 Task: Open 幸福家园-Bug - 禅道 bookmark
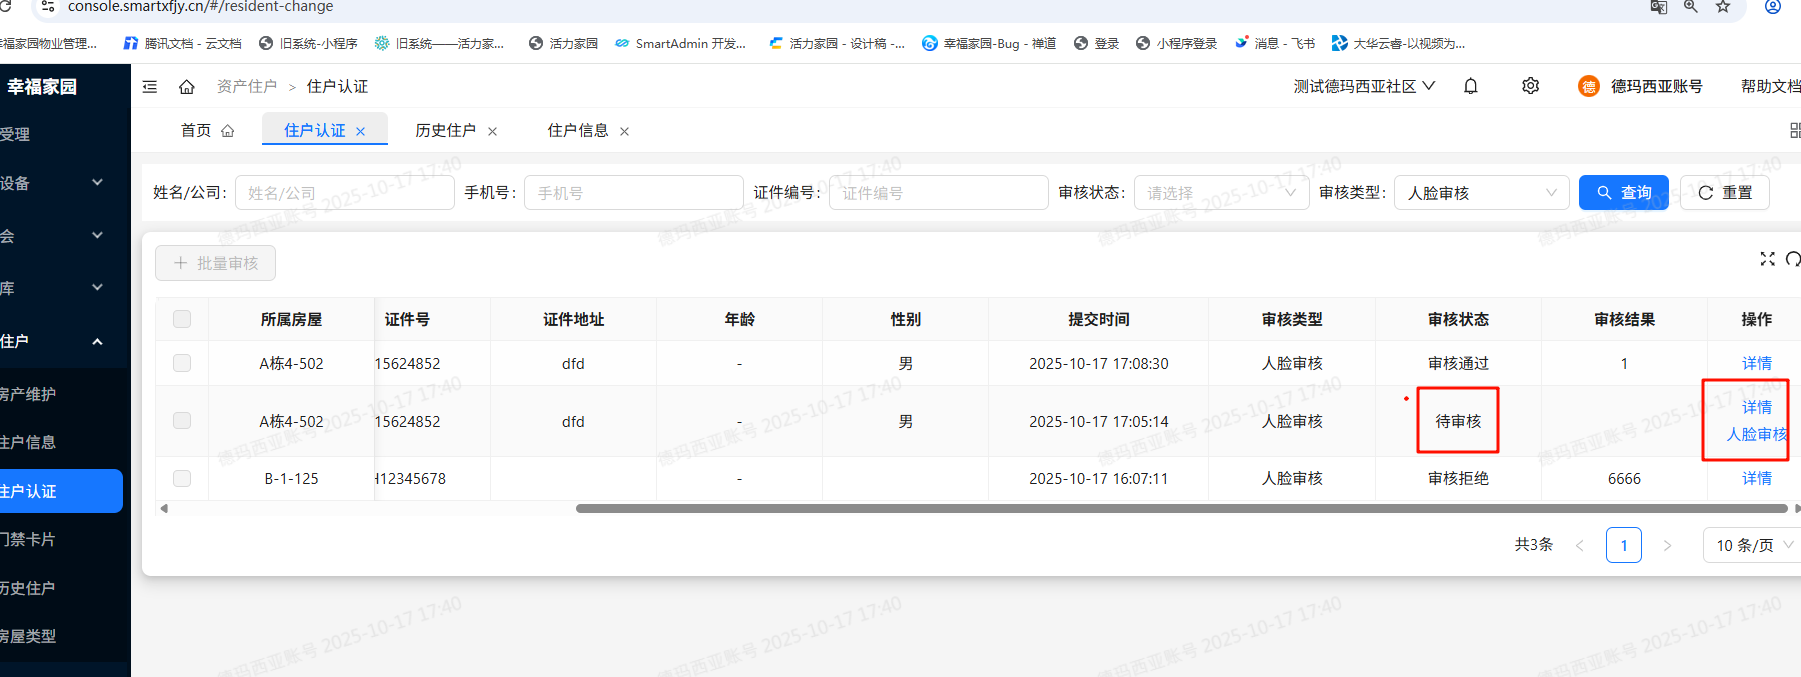[989, 43]
